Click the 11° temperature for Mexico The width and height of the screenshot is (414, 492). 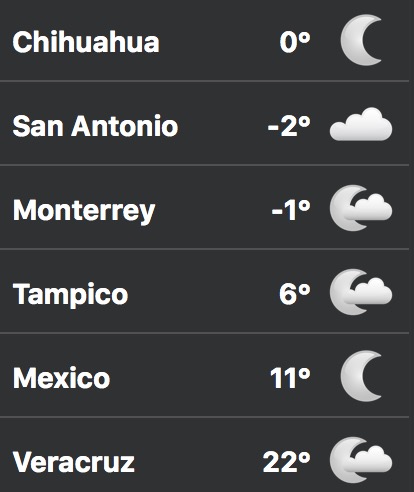pos(290,378)
